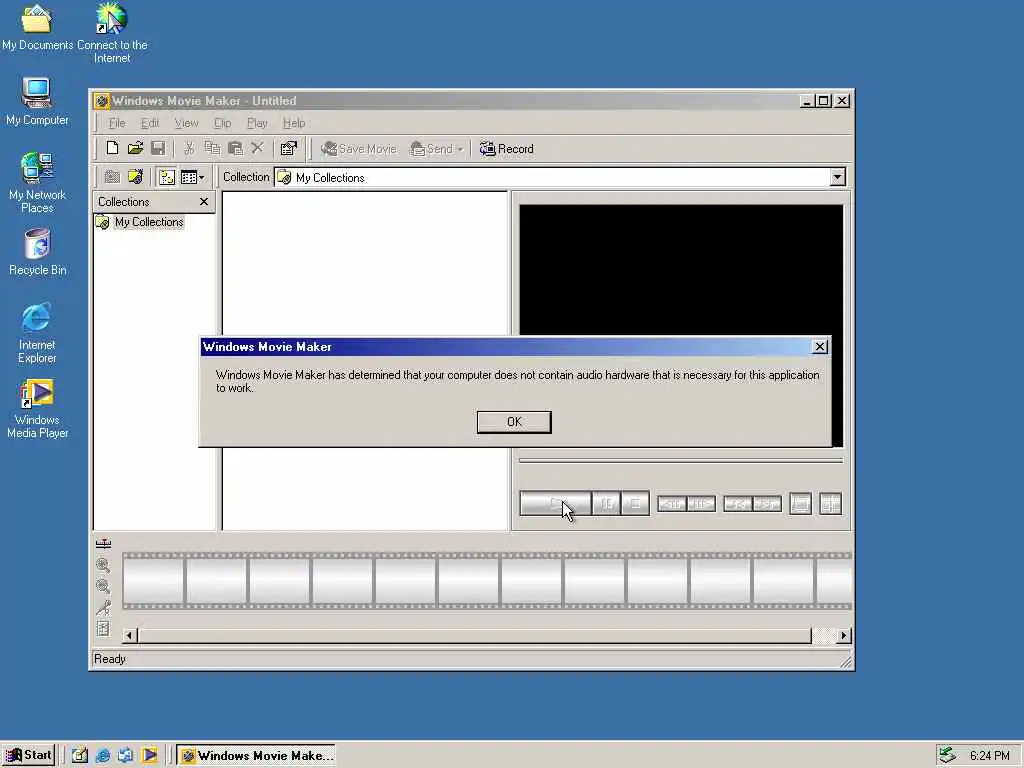The height and width of the screenshot is (768, 1024).
Task: Click the New Project toolbar icon
Action: tap(112, 148)
